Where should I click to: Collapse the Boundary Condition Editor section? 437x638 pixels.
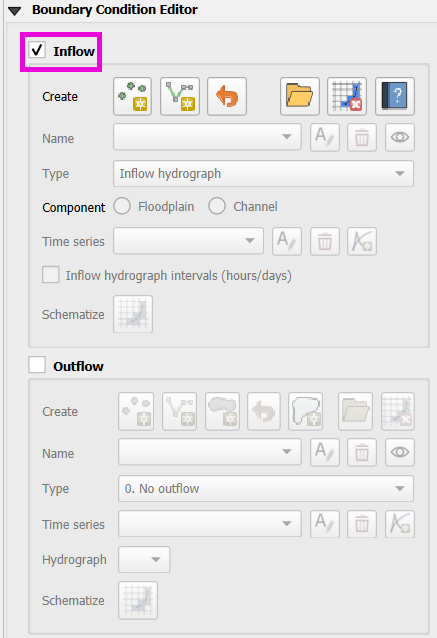tap(15, 11)
